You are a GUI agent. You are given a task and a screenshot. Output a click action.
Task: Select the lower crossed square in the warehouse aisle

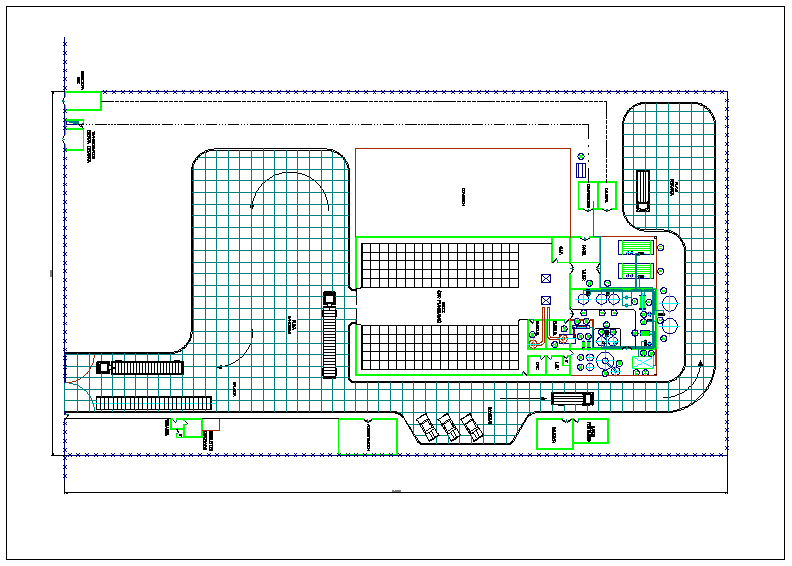546,300
